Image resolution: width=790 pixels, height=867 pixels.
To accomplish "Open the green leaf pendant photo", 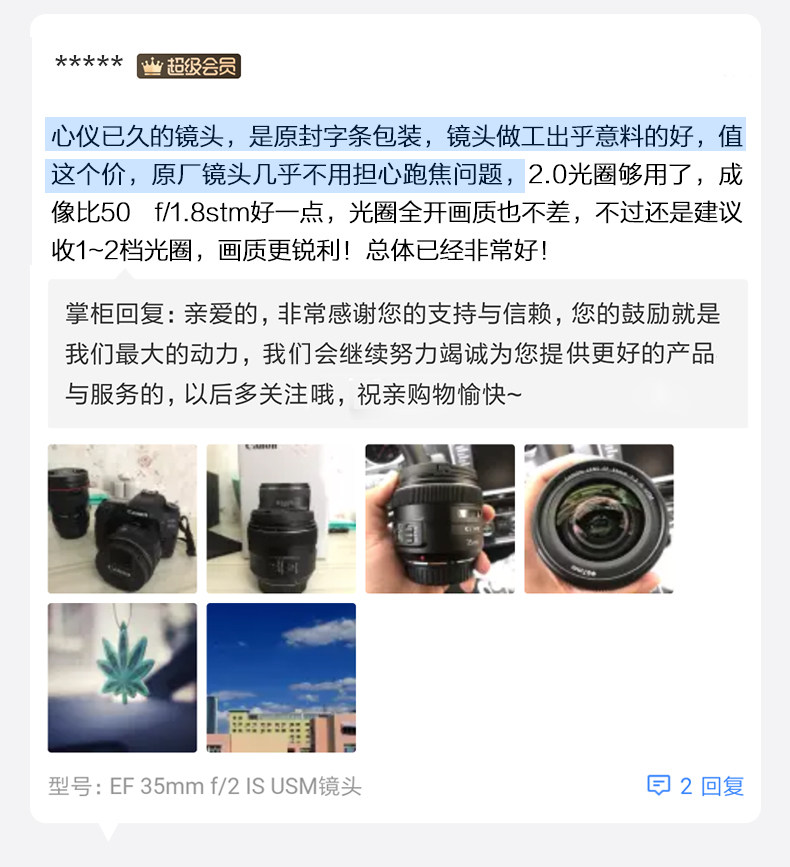I will 122,677.
